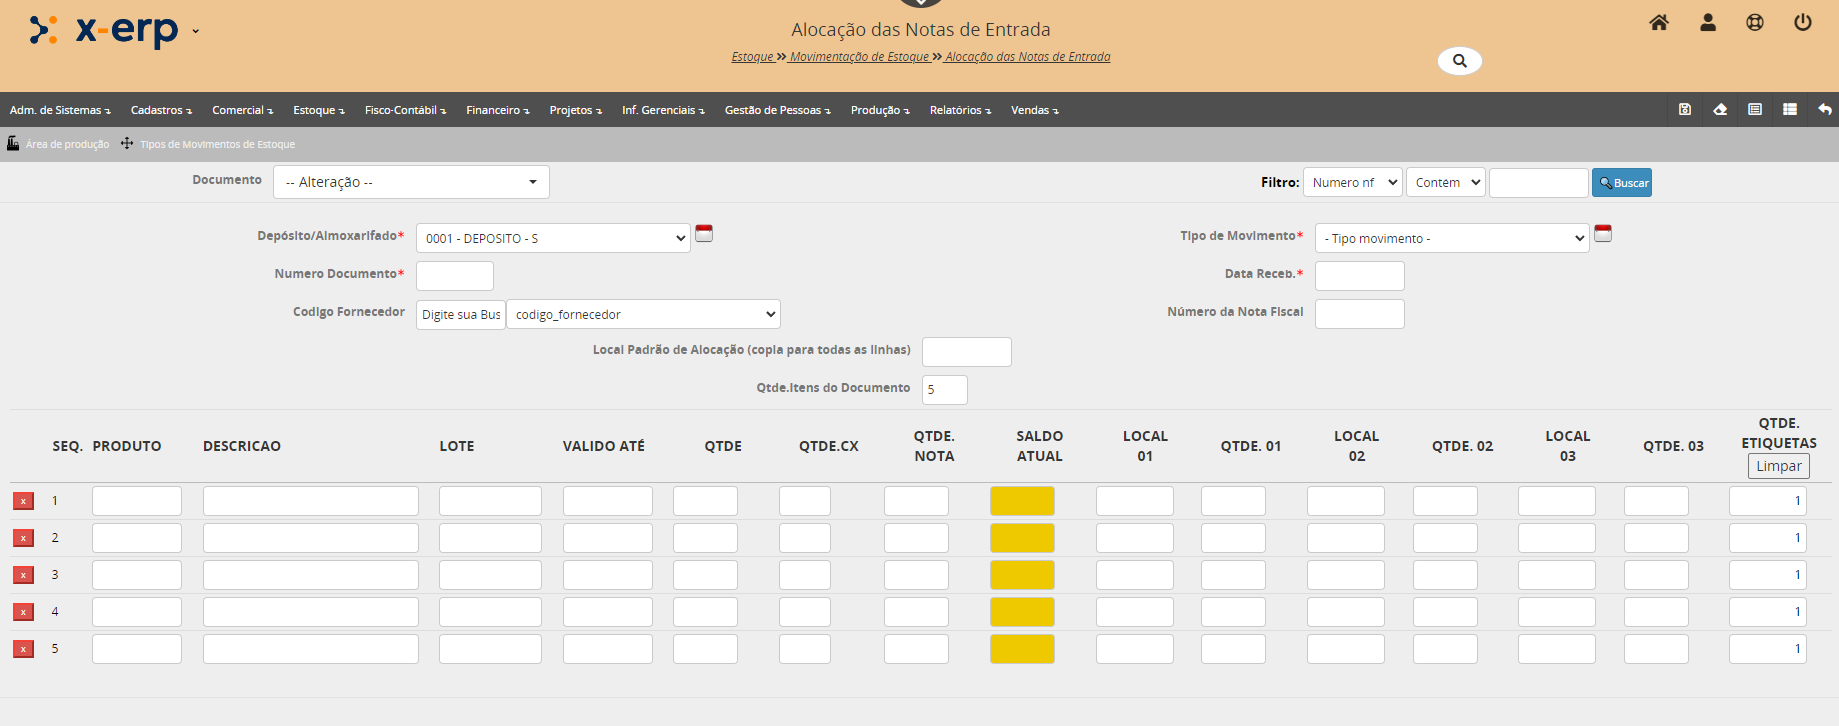Open the Numero nf filter dropdown

click(x=1352, y=183)
